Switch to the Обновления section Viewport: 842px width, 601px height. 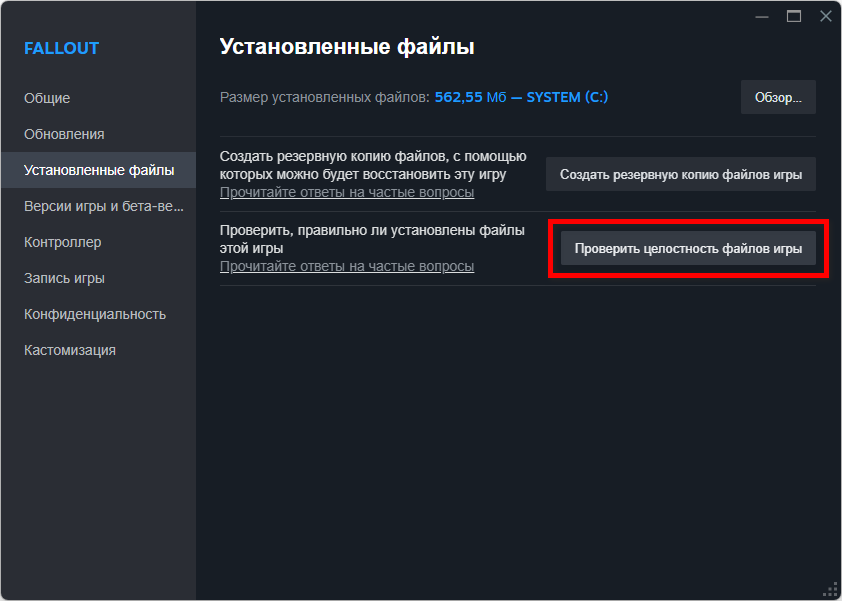point(64,134)
